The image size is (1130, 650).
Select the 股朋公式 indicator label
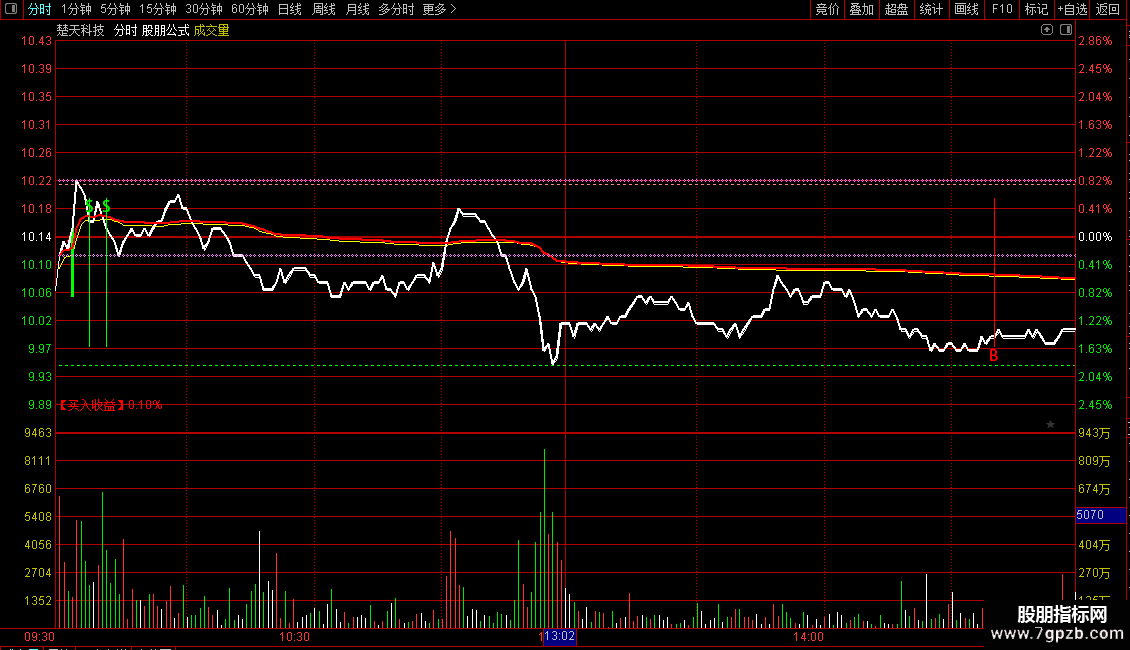(x=165, y=30)
